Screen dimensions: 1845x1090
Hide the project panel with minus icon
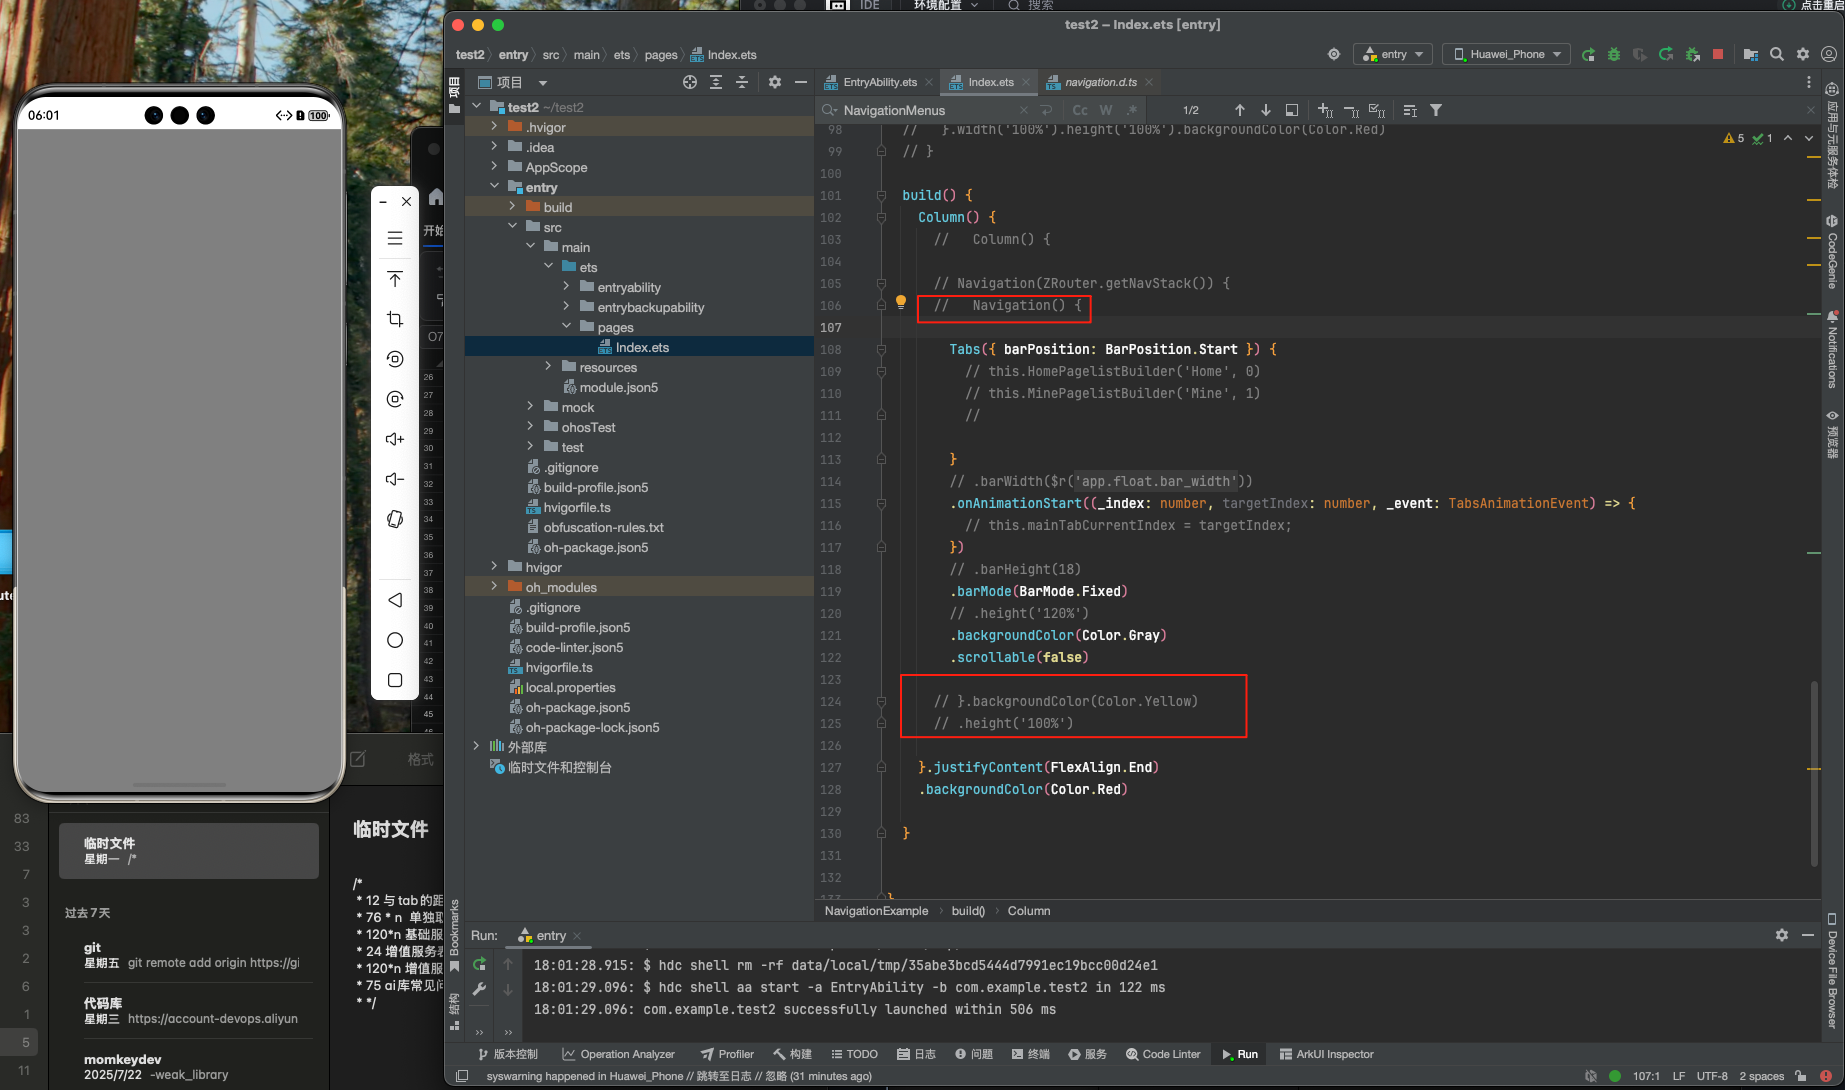point(800,82)
